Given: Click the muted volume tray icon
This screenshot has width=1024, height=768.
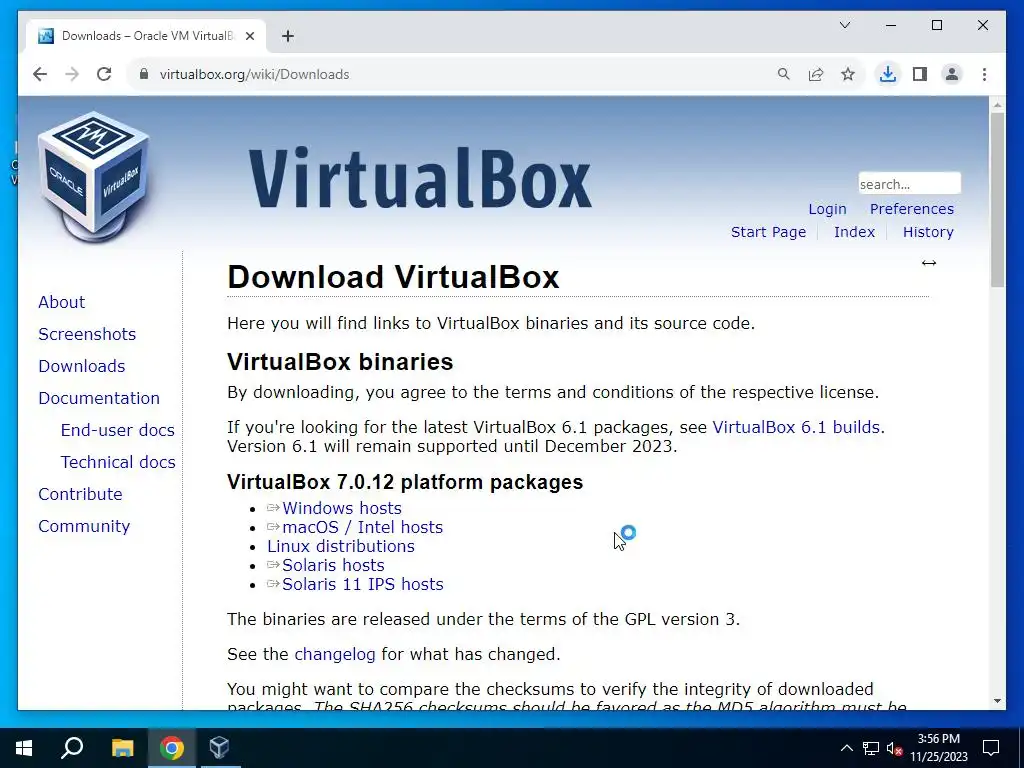Looking at the screenshot, I should pos(895,748).
